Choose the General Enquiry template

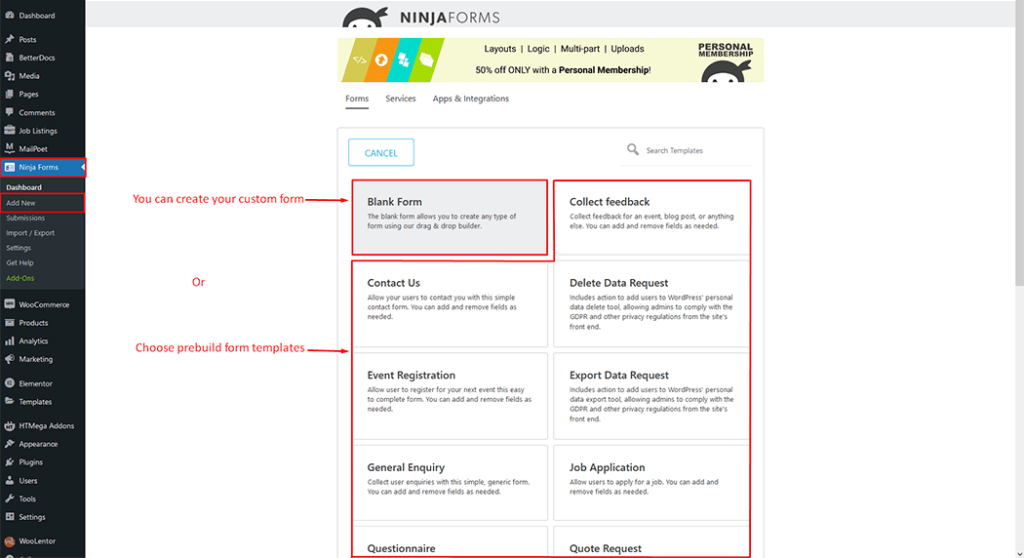450,483
